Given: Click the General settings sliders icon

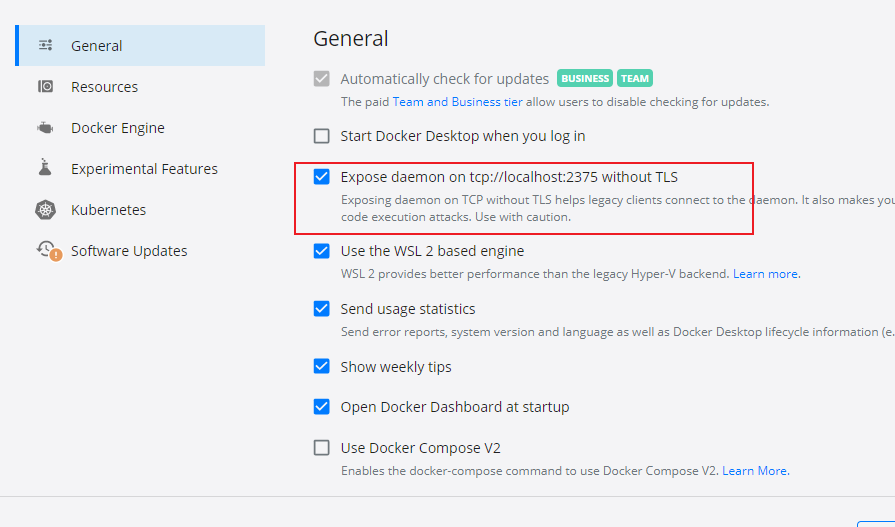Looking at the screenshot, I should (46, 45).
